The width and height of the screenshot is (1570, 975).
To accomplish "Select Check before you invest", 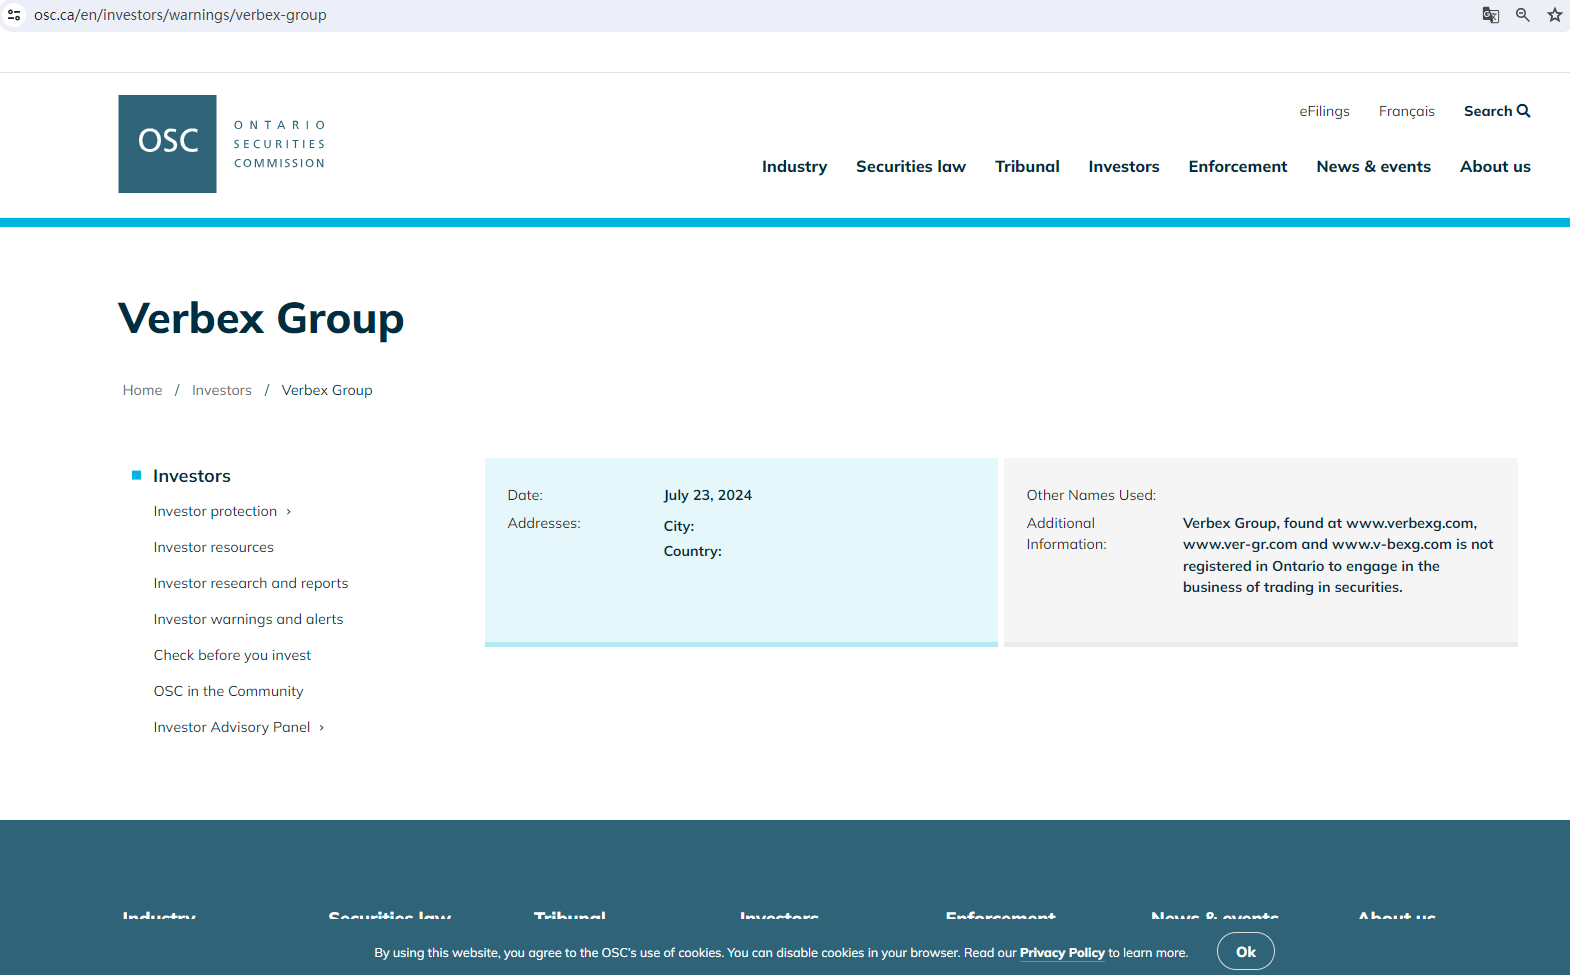I will click(x=232, y=655).
